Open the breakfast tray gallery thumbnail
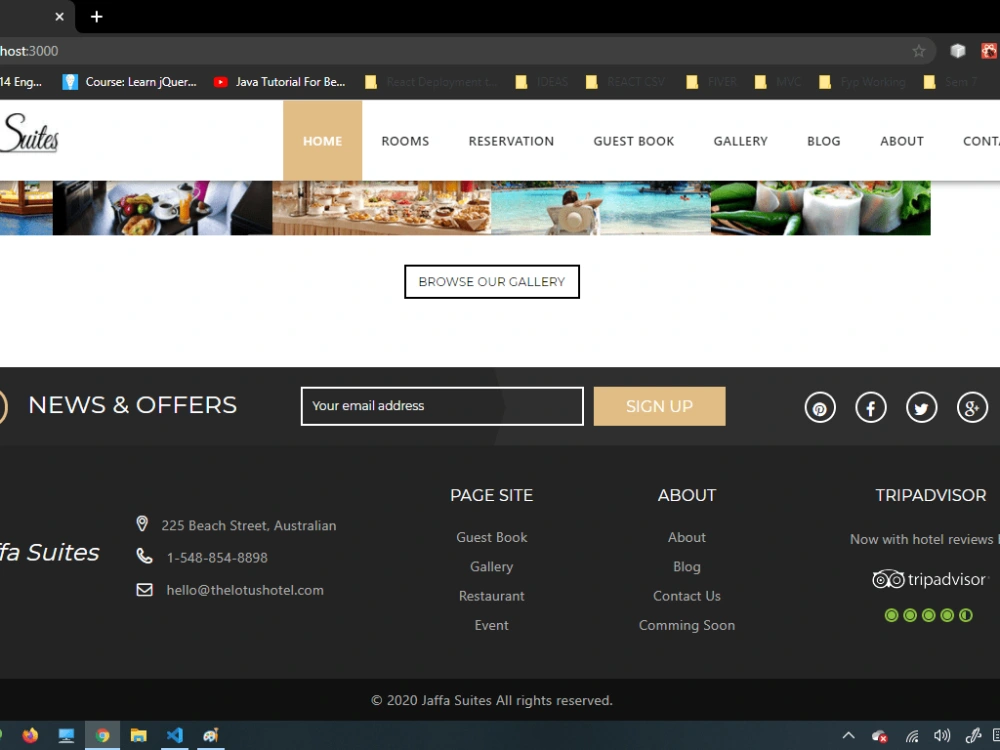The width and height of the screenshot is (1000, 750). tap(163, 208)
